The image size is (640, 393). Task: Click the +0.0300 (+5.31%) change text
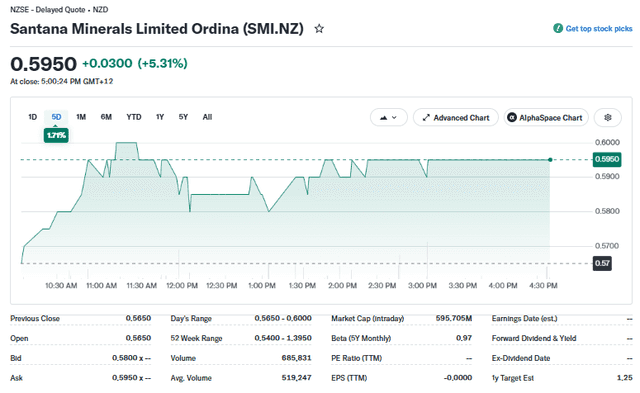point(135,63)
